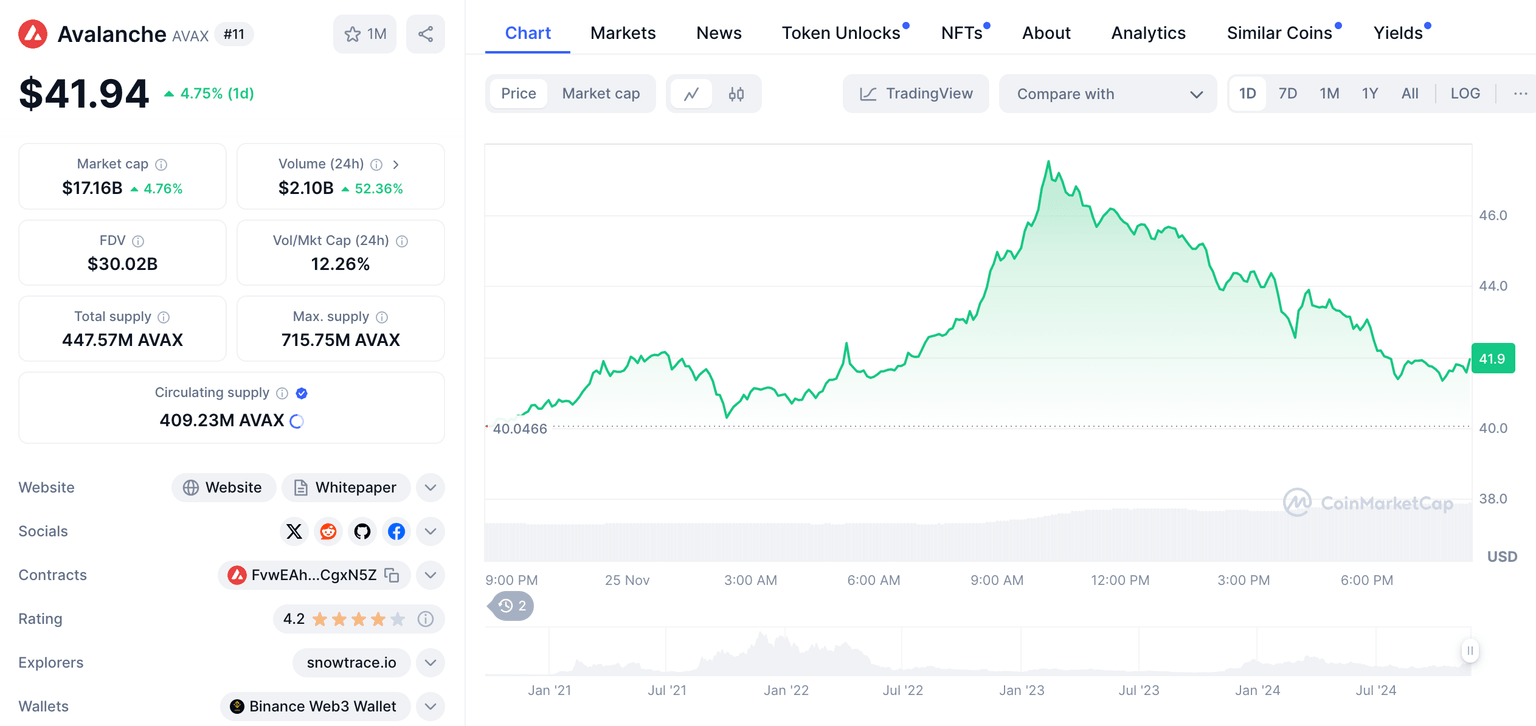Expand the Explorers list next to snowtrace.io
This screenshot has height=726, width=1536.
[430, 663]
